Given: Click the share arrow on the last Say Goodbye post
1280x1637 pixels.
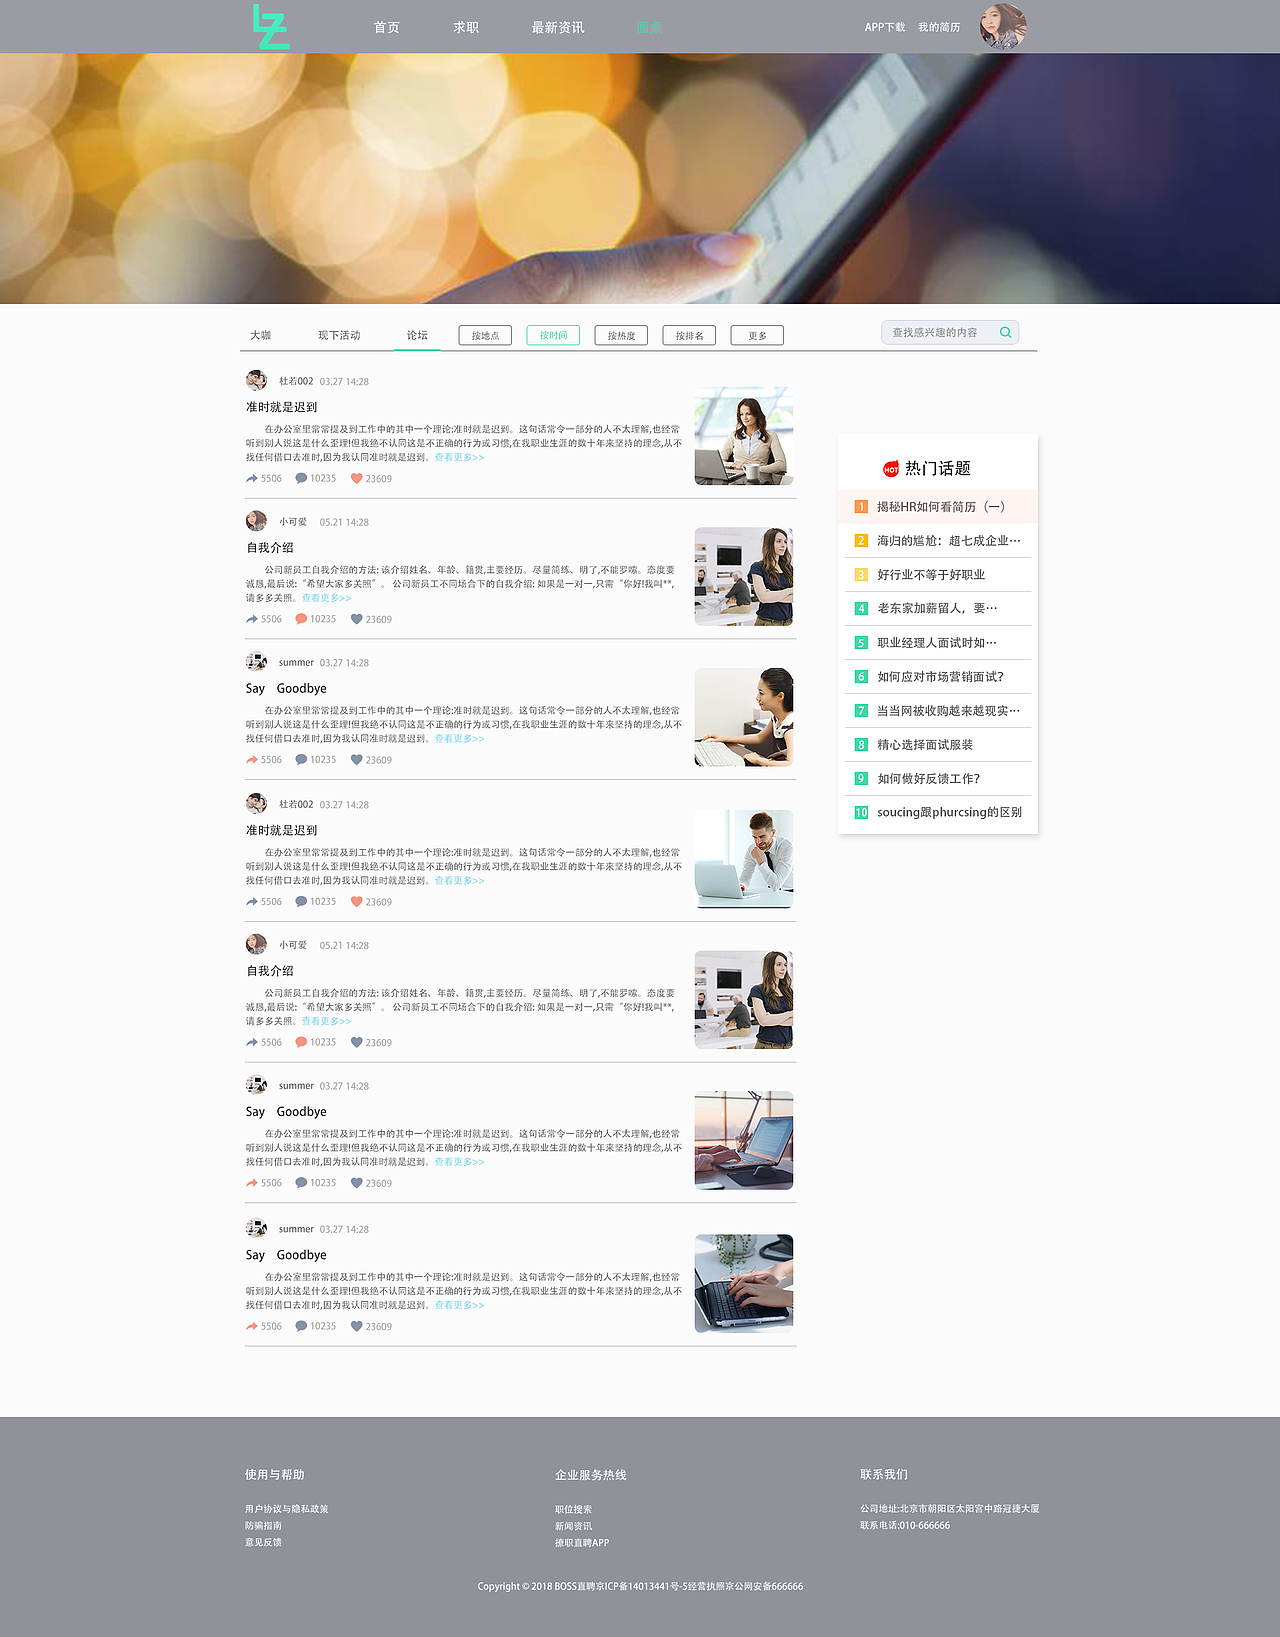Looking at the screenshot, I should [252, 1327].
